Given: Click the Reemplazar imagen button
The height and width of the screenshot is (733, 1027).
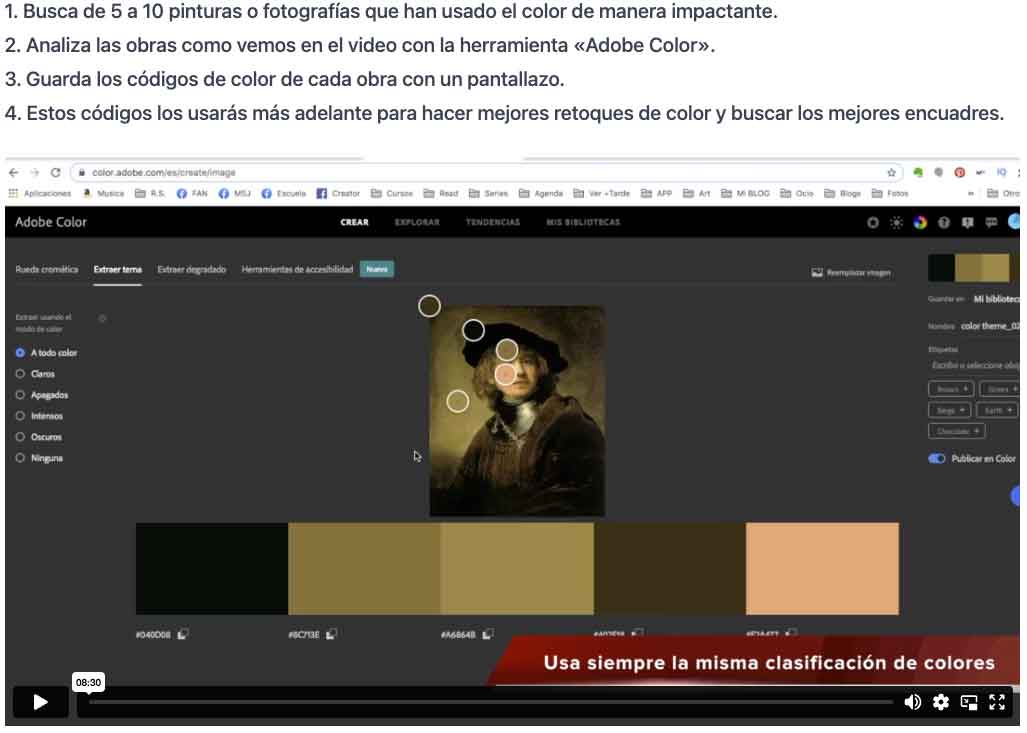Looking at the screenshot, I should click(x=851, y=273).
